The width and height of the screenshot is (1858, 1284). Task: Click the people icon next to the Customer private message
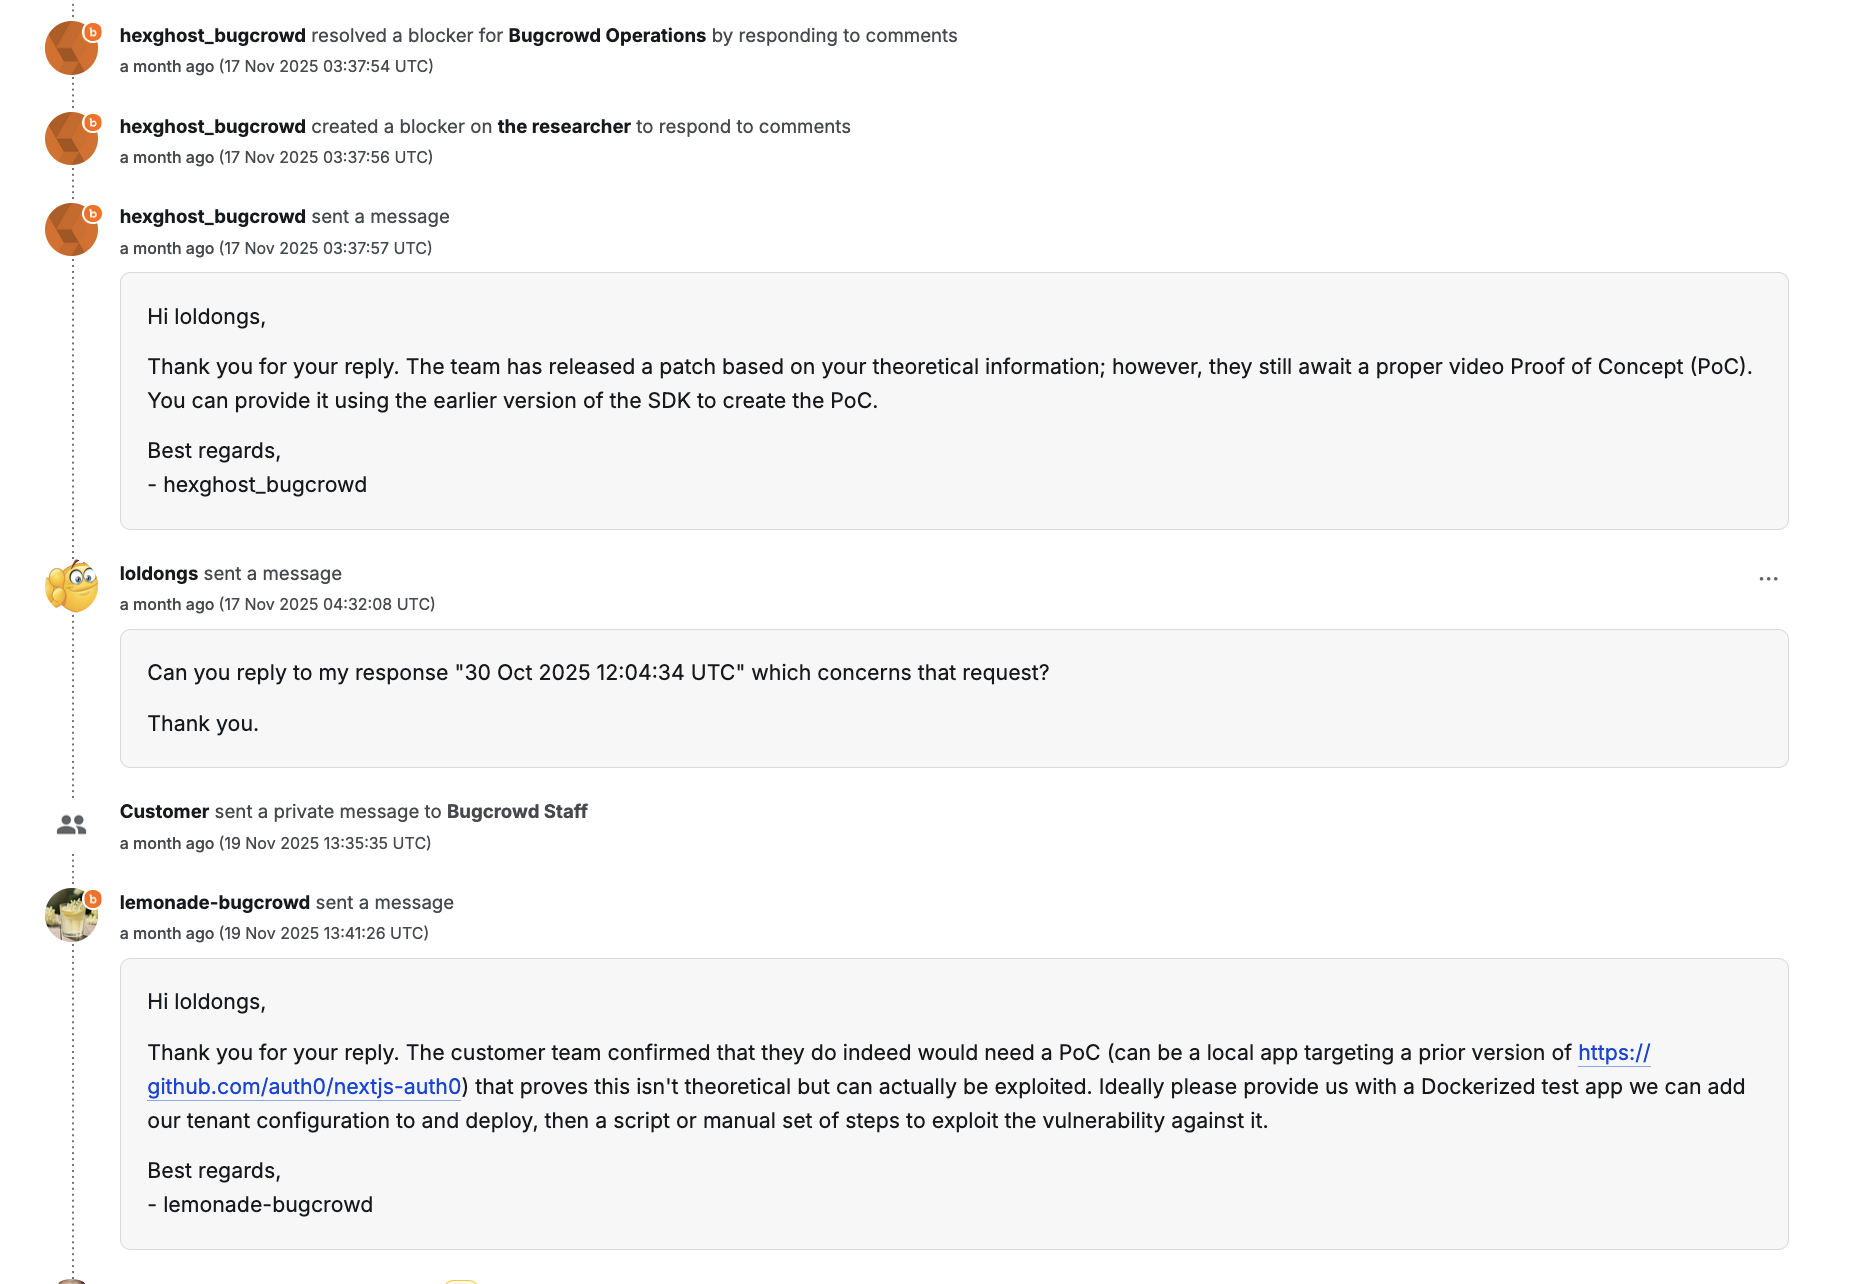pyautogui.click(x=70, y=823)
